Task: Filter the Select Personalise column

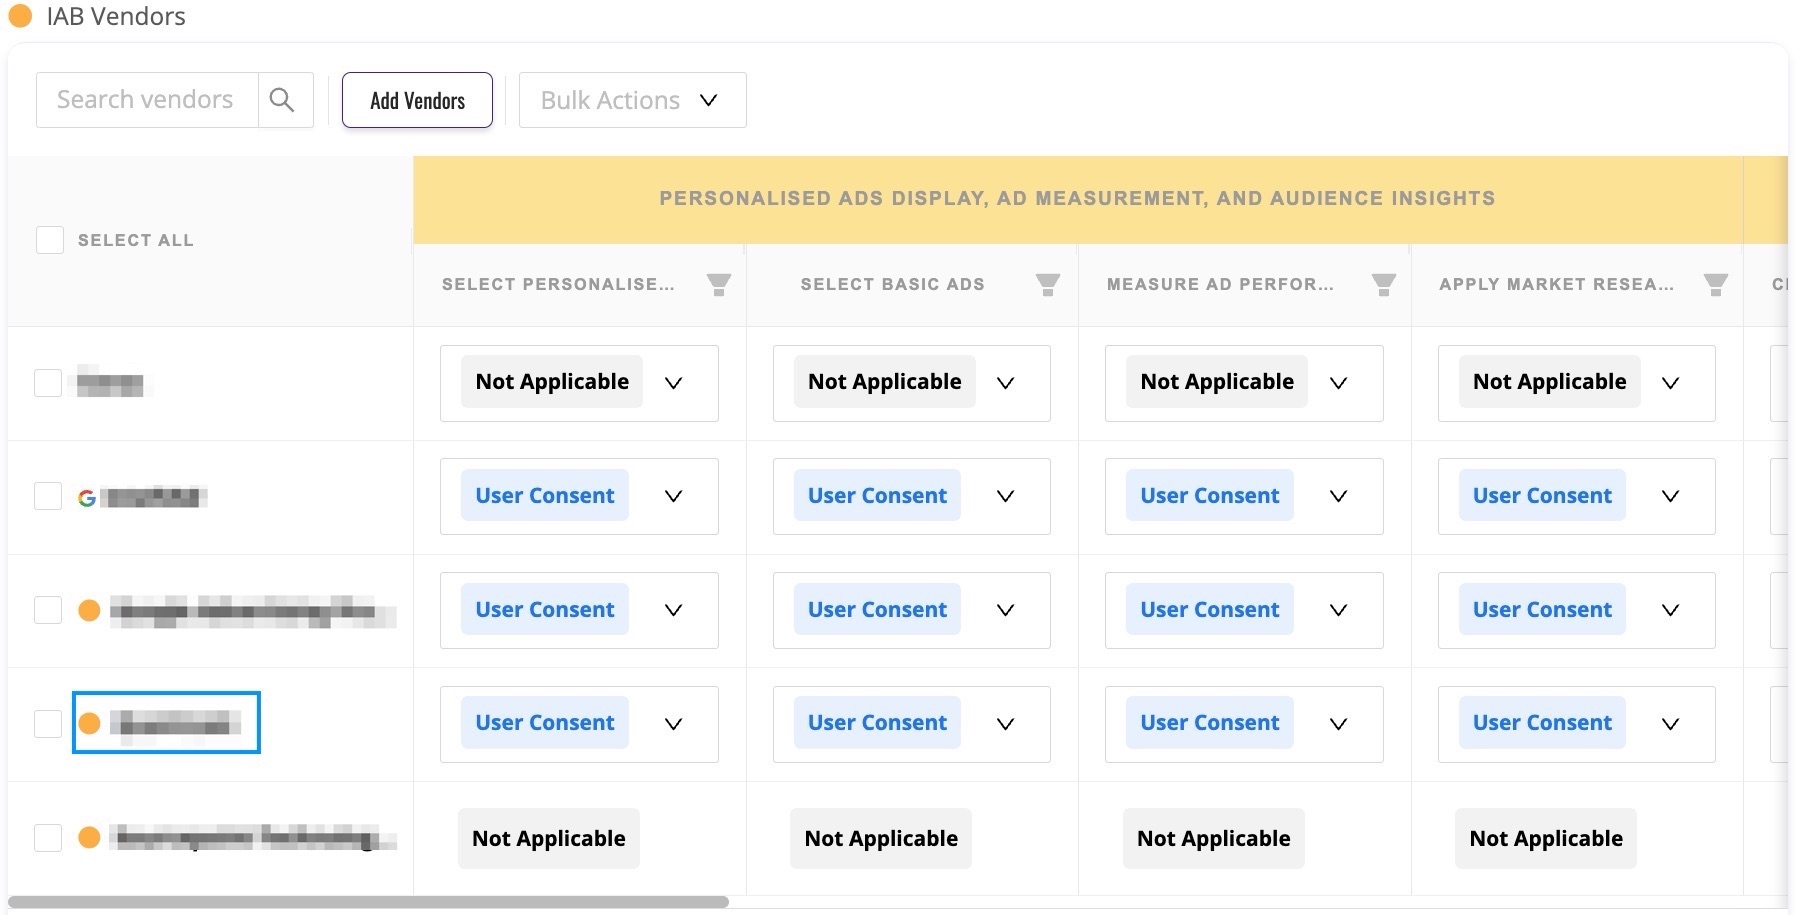Action: pyautogui.click(x=718, y=285)
